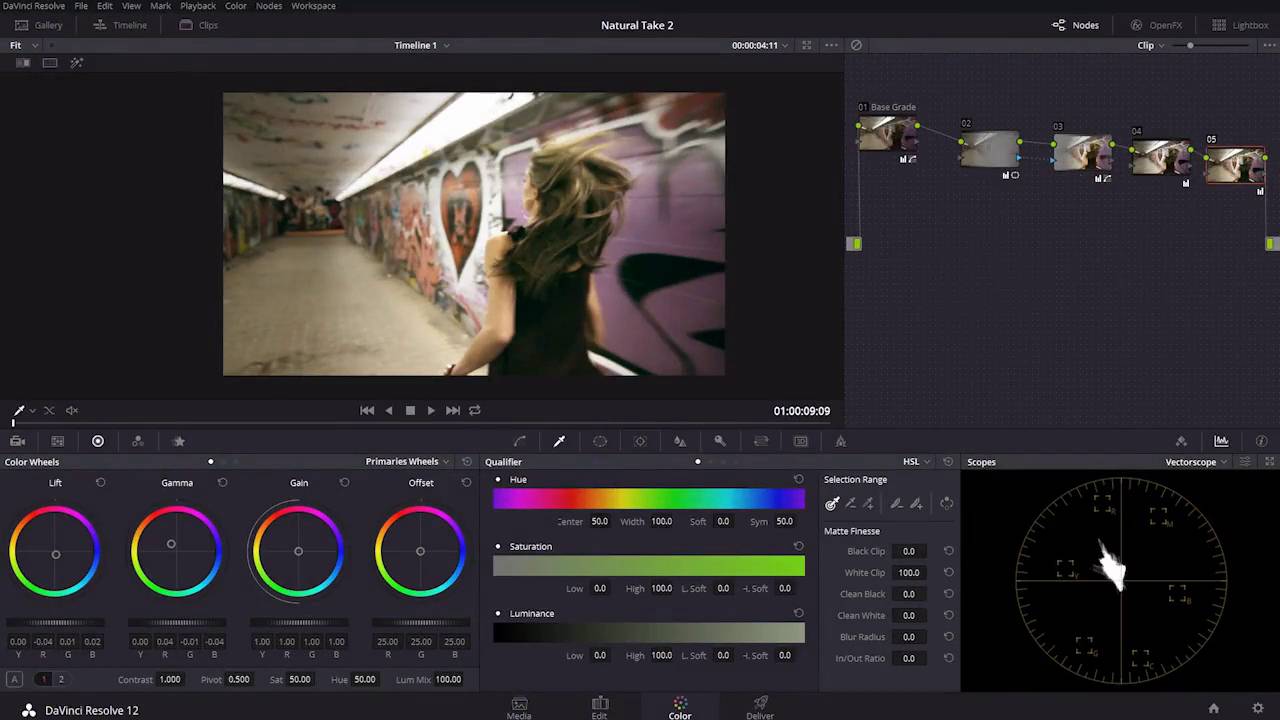Invert the qualifier selection
The width and height of the screenshot is (1280, 720).
(946, 504)
